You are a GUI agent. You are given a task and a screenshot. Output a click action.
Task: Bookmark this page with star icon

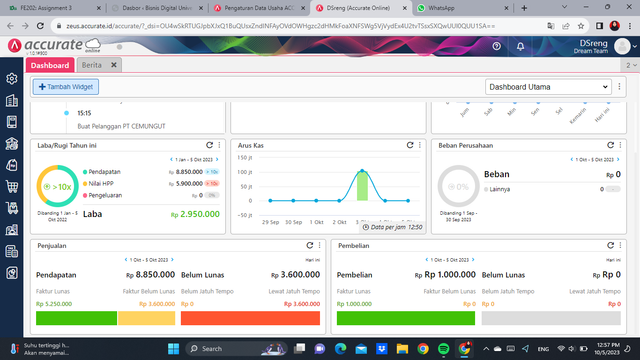pyautogui.click(x=581, y=26)
